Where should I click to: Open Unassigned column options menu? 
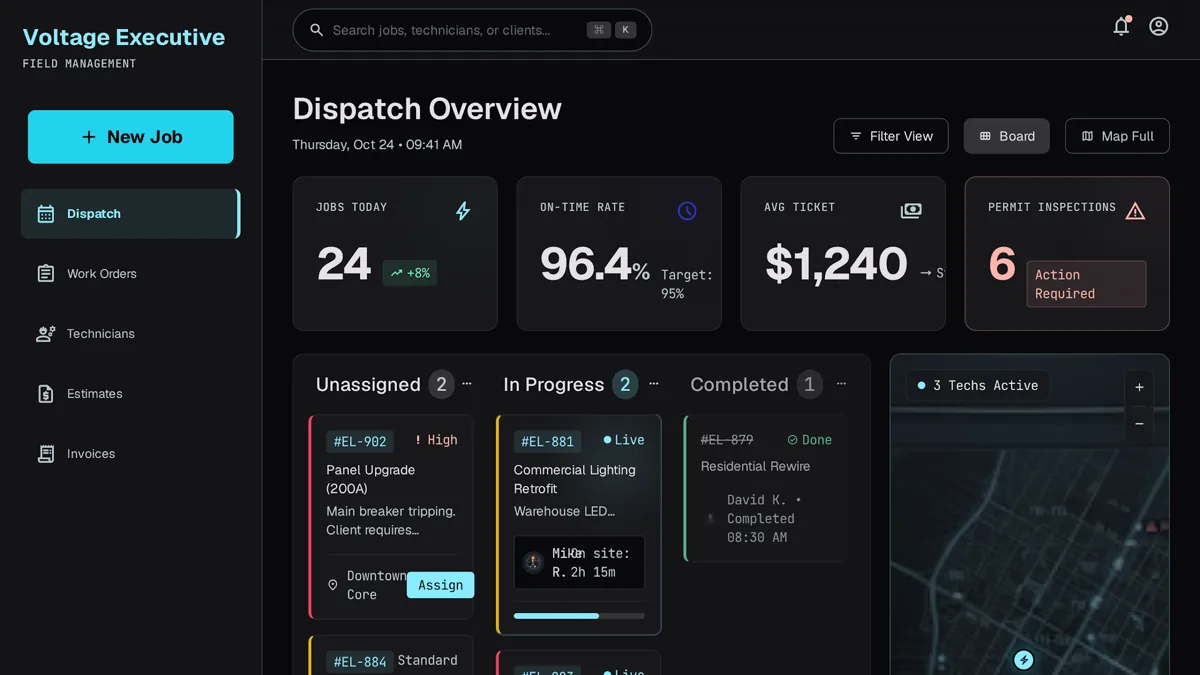coord(466,384)
